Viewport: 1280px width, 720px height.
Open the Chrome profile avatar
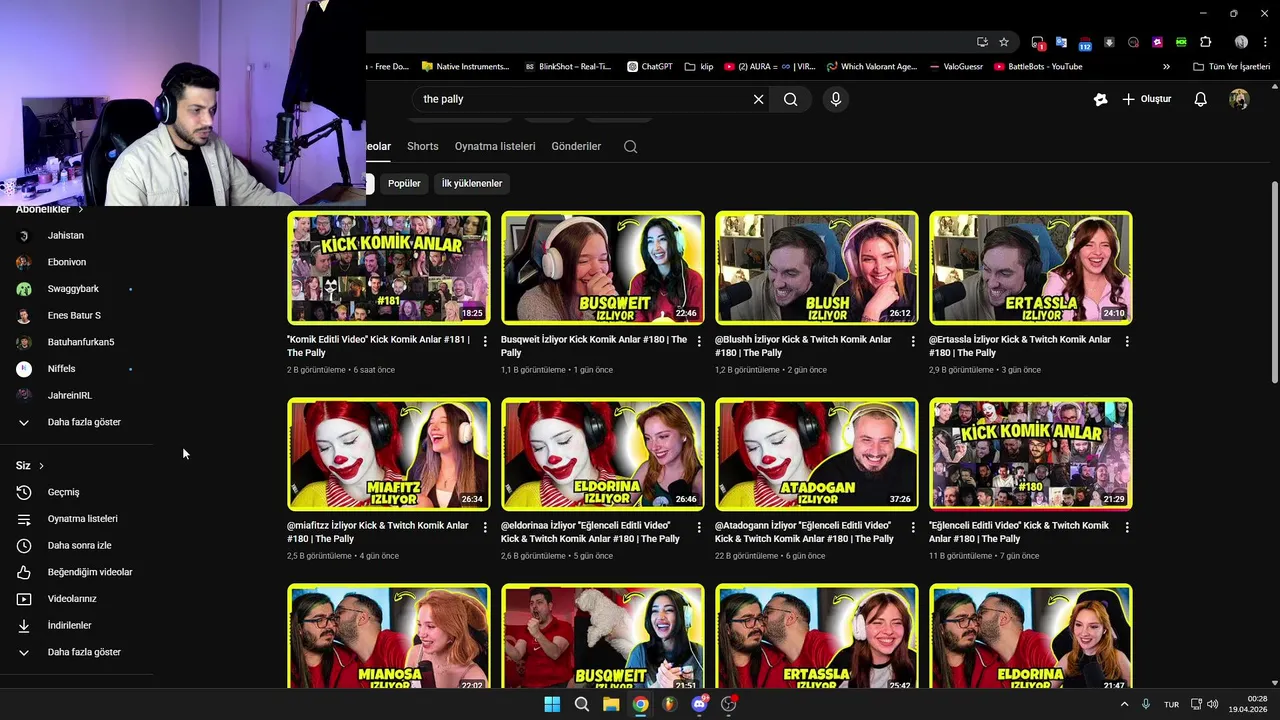coord(1241,42)
